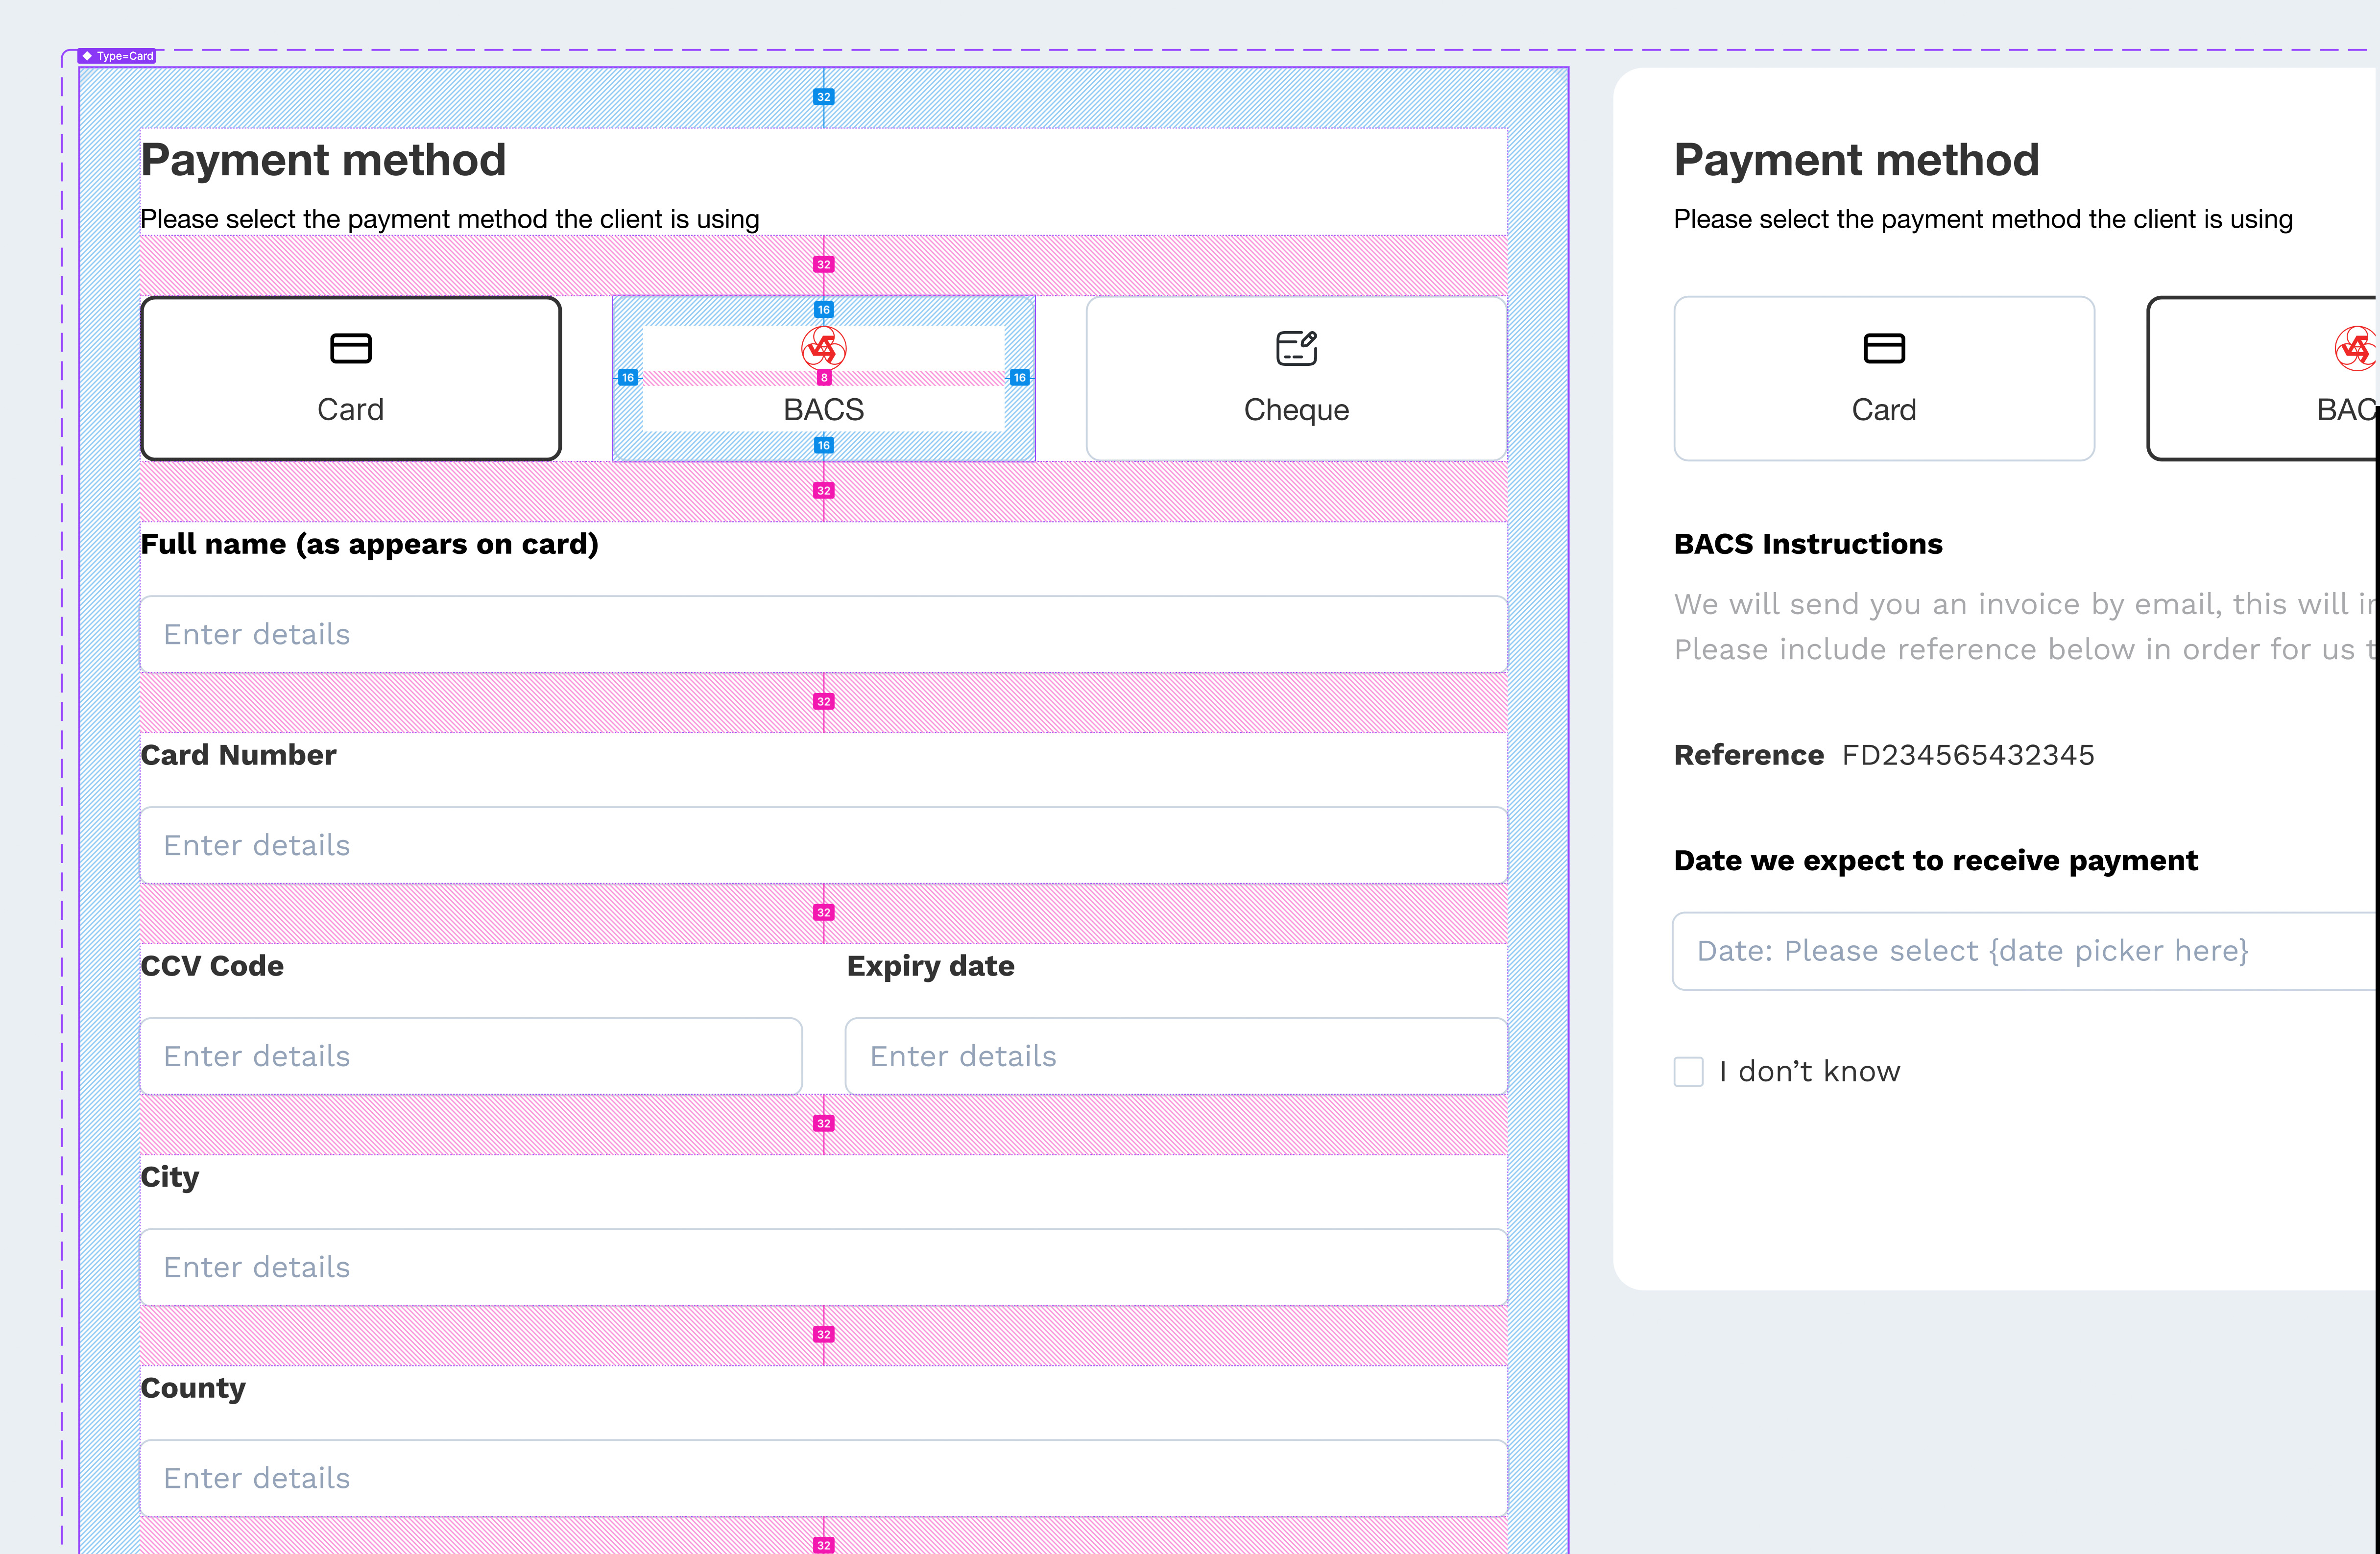Click the County label

pos(193,1388)
